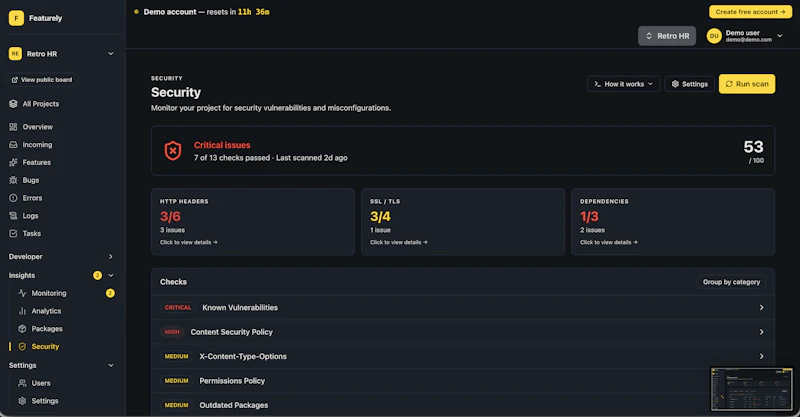800x417 pixels.
Task: Click Create free account button
Action: (750, 12)
